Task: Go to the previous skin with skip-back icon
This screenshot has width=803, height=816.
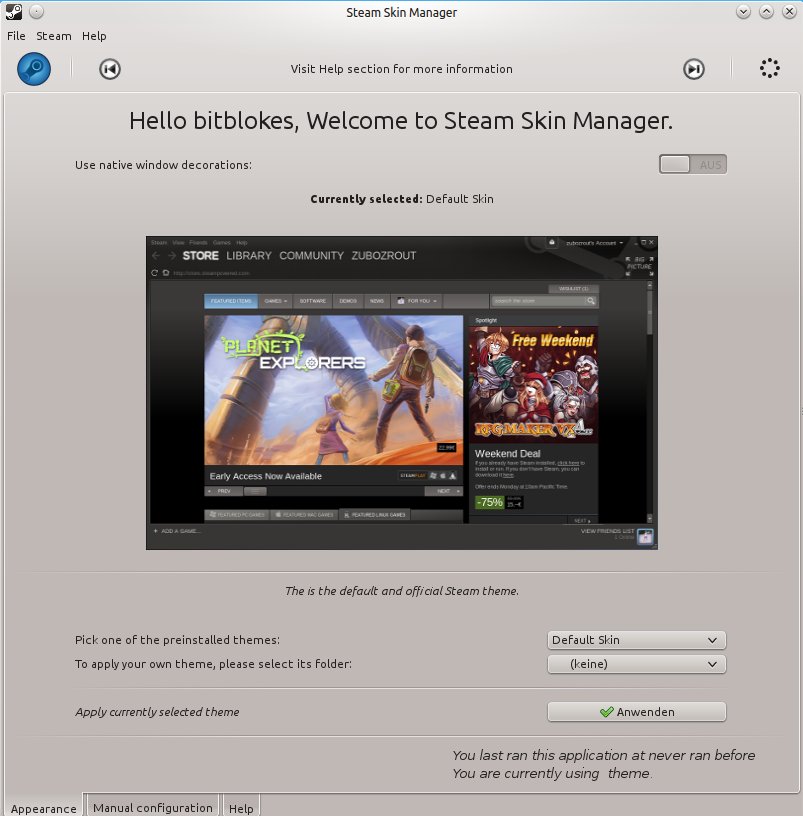Action: point(110,69)
